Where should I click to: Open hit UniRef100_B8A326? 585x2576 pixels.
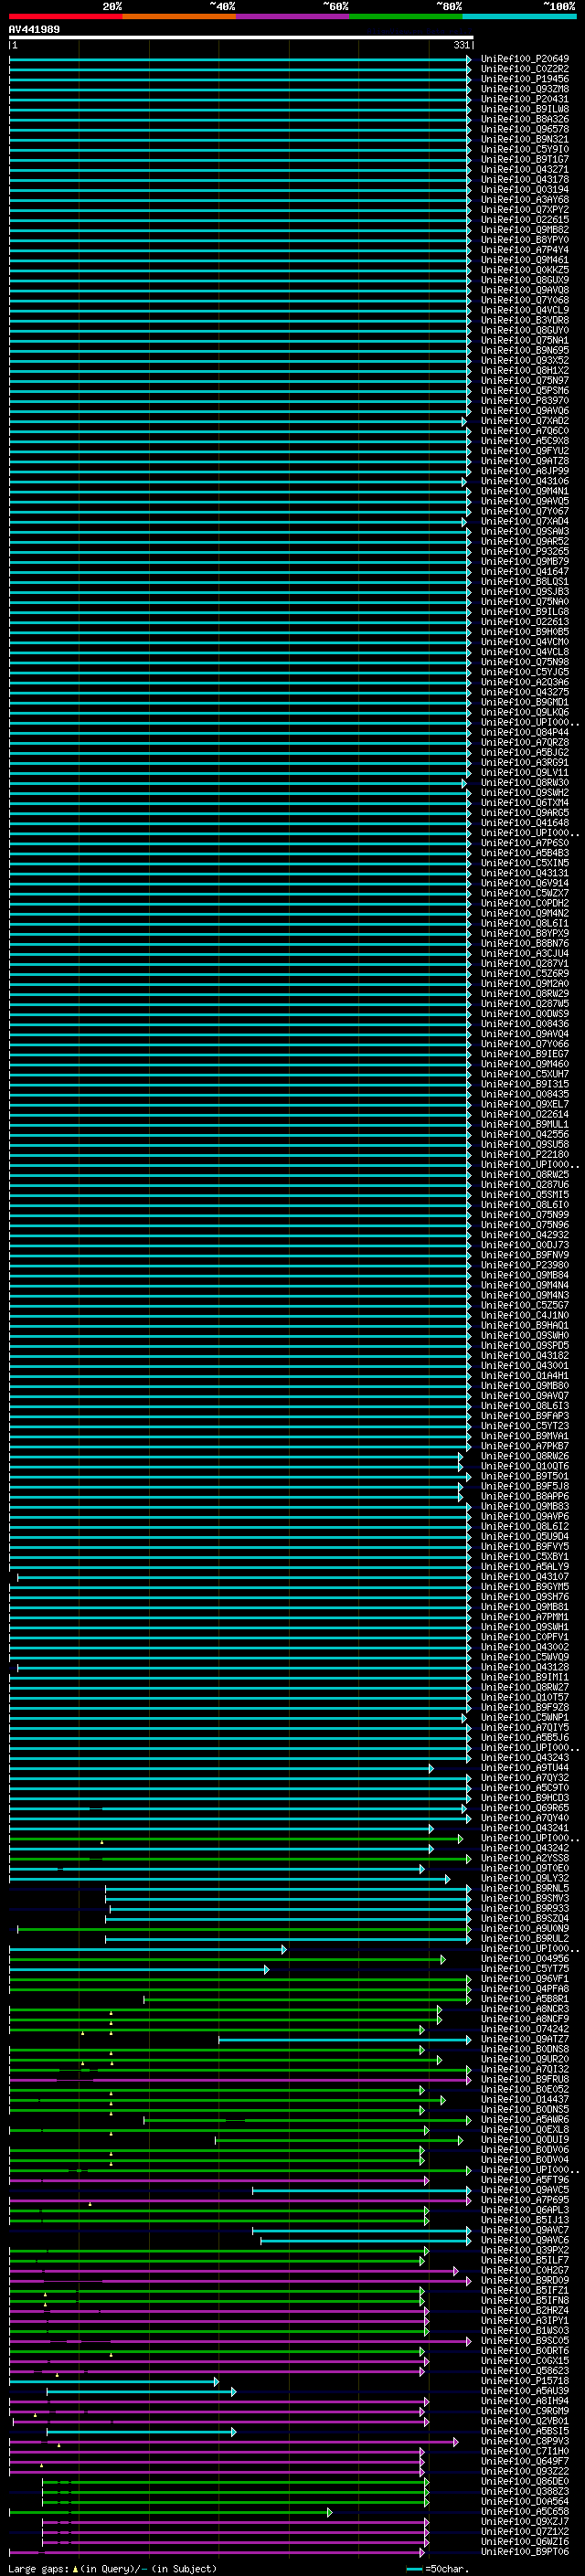point(525,119)
